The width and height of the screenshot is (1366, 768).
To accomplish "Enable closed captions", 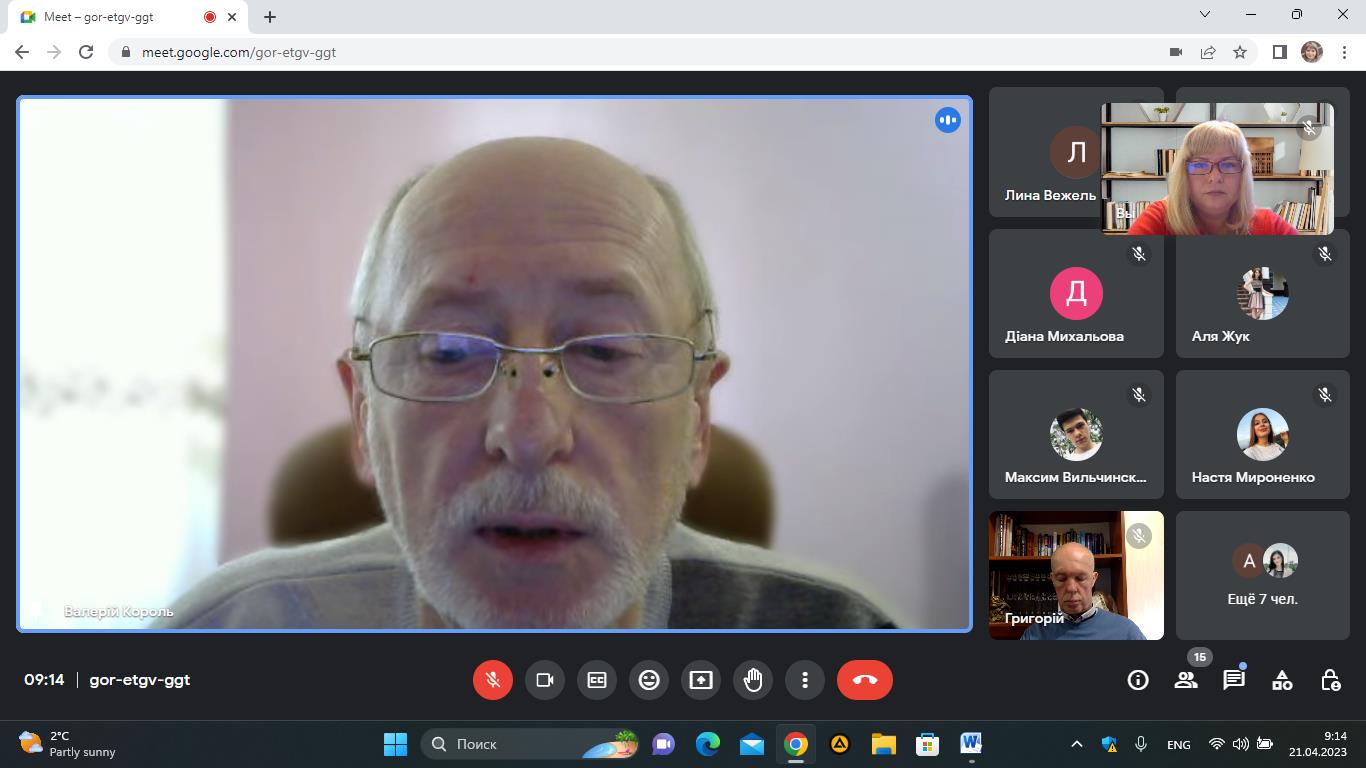I will (597, 680).
